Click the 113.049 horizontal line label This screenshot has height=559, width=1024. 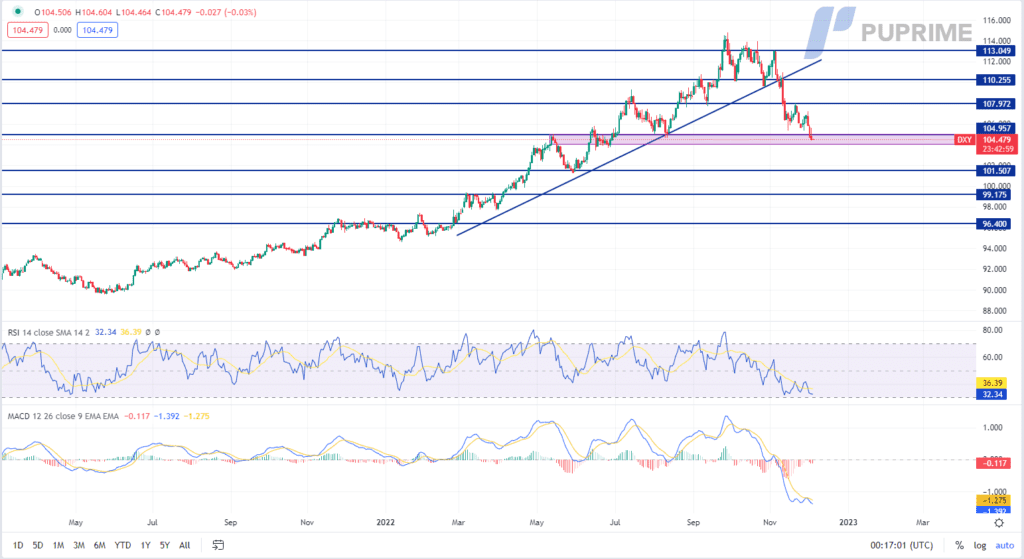996,51
